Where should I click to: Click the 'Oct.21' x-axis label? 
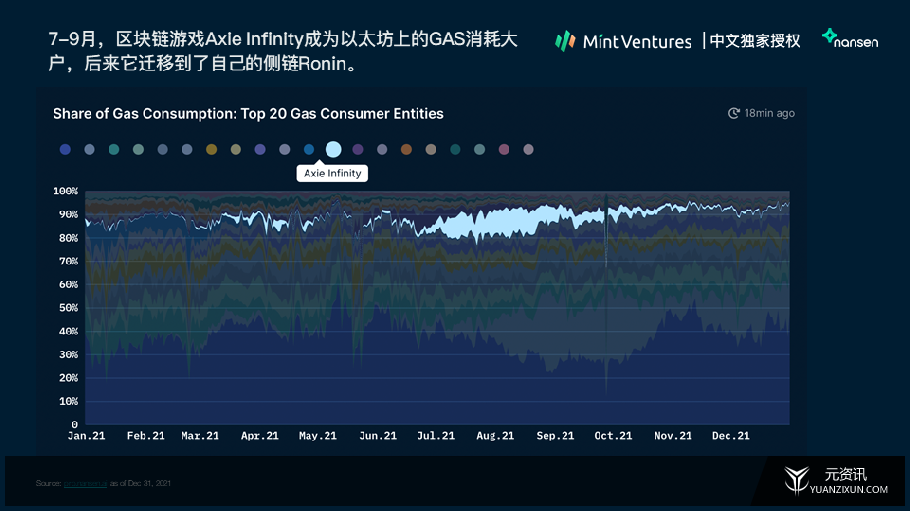point(613,436)
